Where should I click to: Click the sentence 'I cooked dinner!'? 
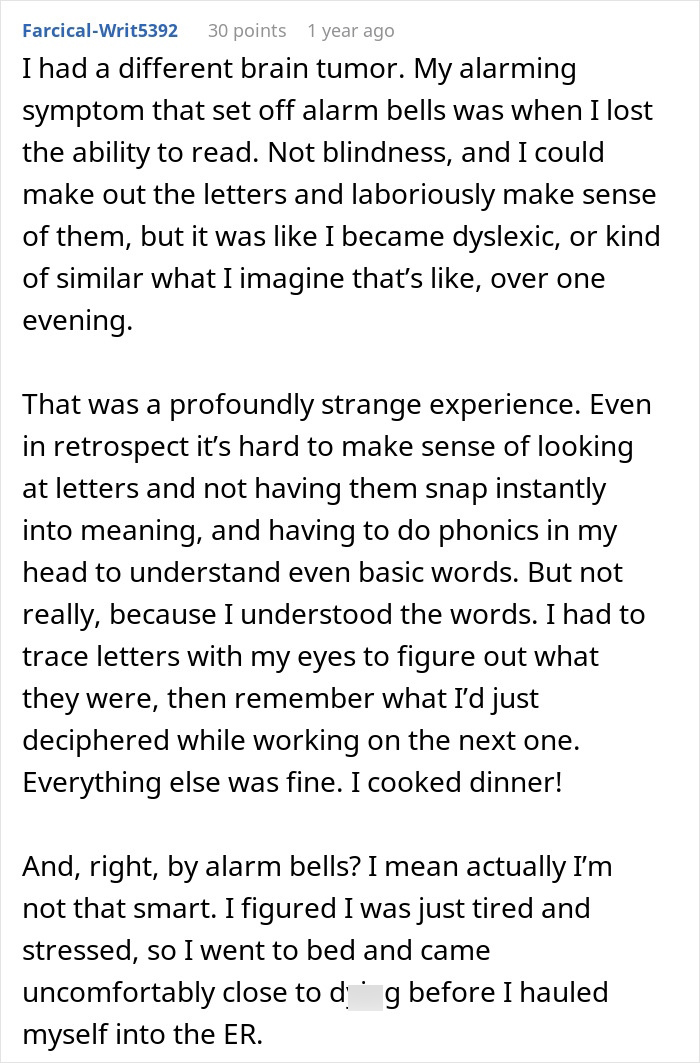pos(457,782)
